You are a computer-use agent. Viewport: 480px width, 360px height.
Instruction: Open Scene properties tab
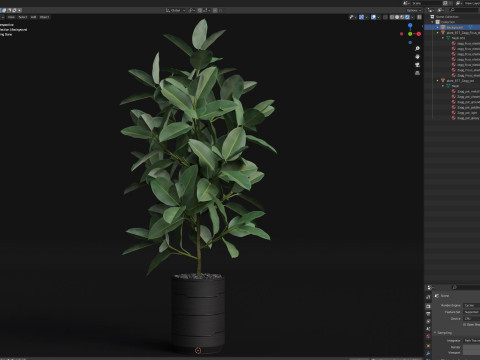click(428, 329)
